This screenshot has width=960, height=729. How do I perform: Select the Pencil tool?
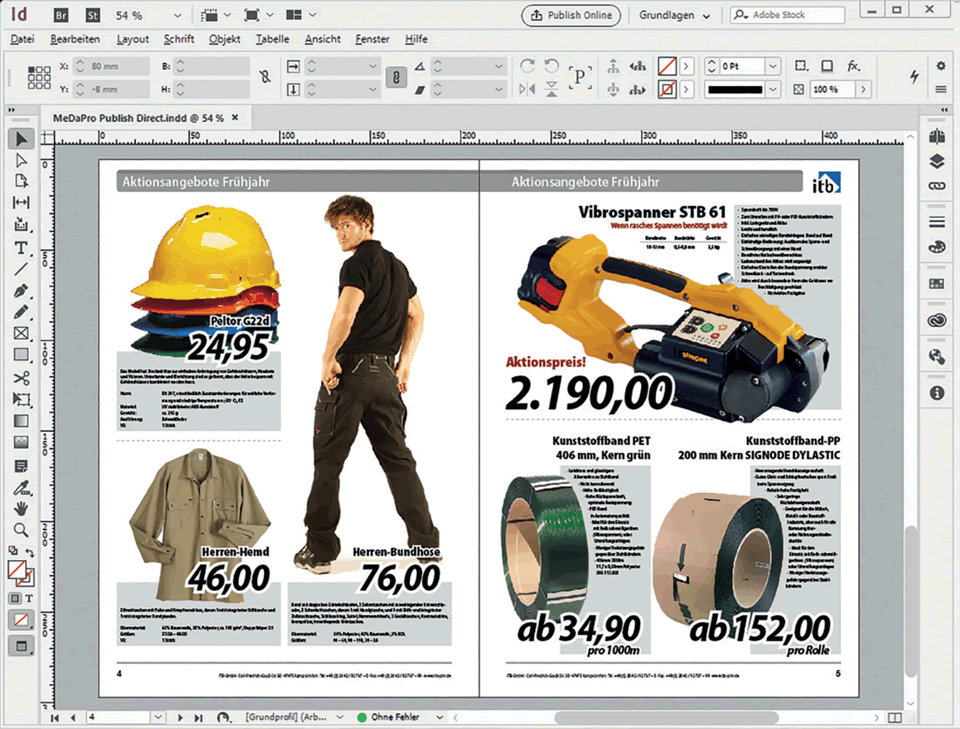coord(21,312)
